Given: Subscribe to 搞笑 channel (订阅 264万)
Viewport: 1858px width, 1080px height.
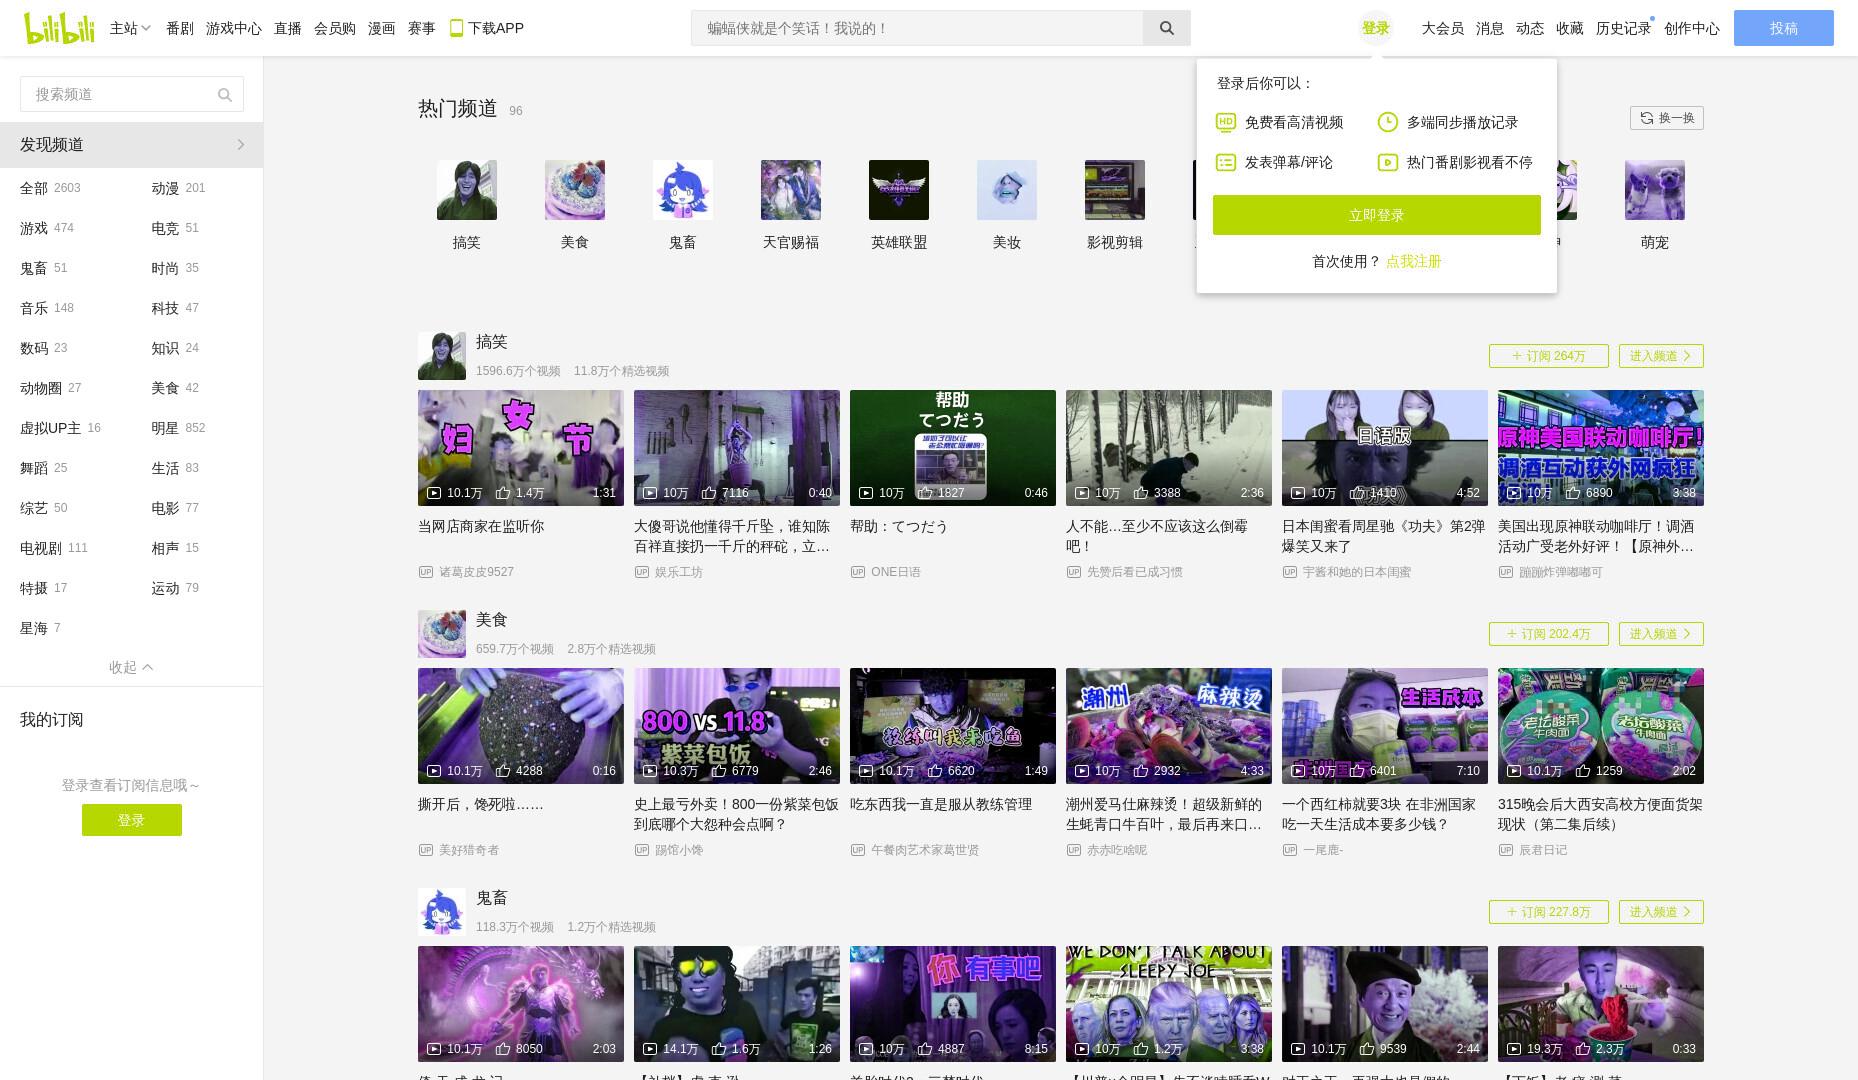Looking at the screenshot, I should 1549,356.
